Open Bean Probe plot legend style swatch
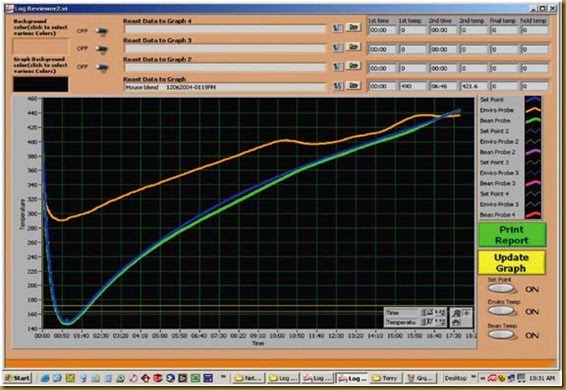This screenshot has width=566, height=390. (533, 121)
